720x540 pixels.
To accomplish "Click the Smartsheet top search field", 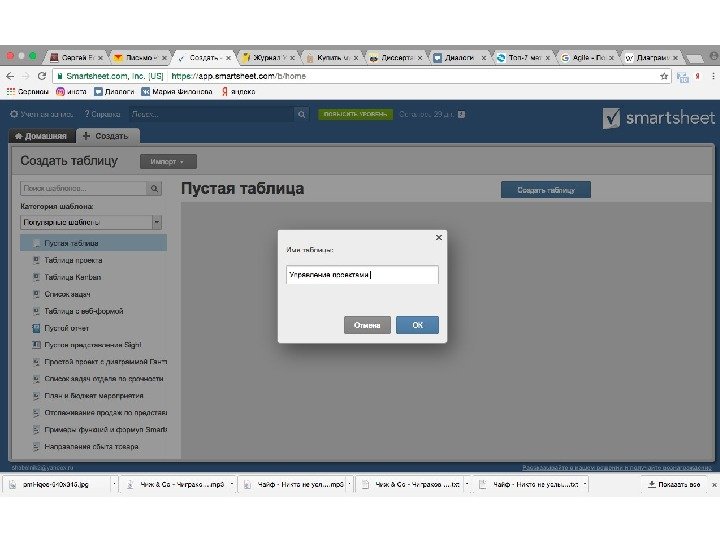I will pyautogui.click(x=211, y=114).
